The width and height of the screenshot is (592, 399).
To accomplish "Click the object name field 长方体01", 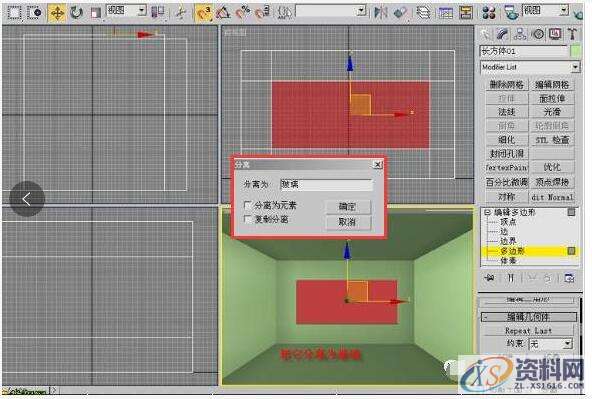I will (x=523, y=51).
